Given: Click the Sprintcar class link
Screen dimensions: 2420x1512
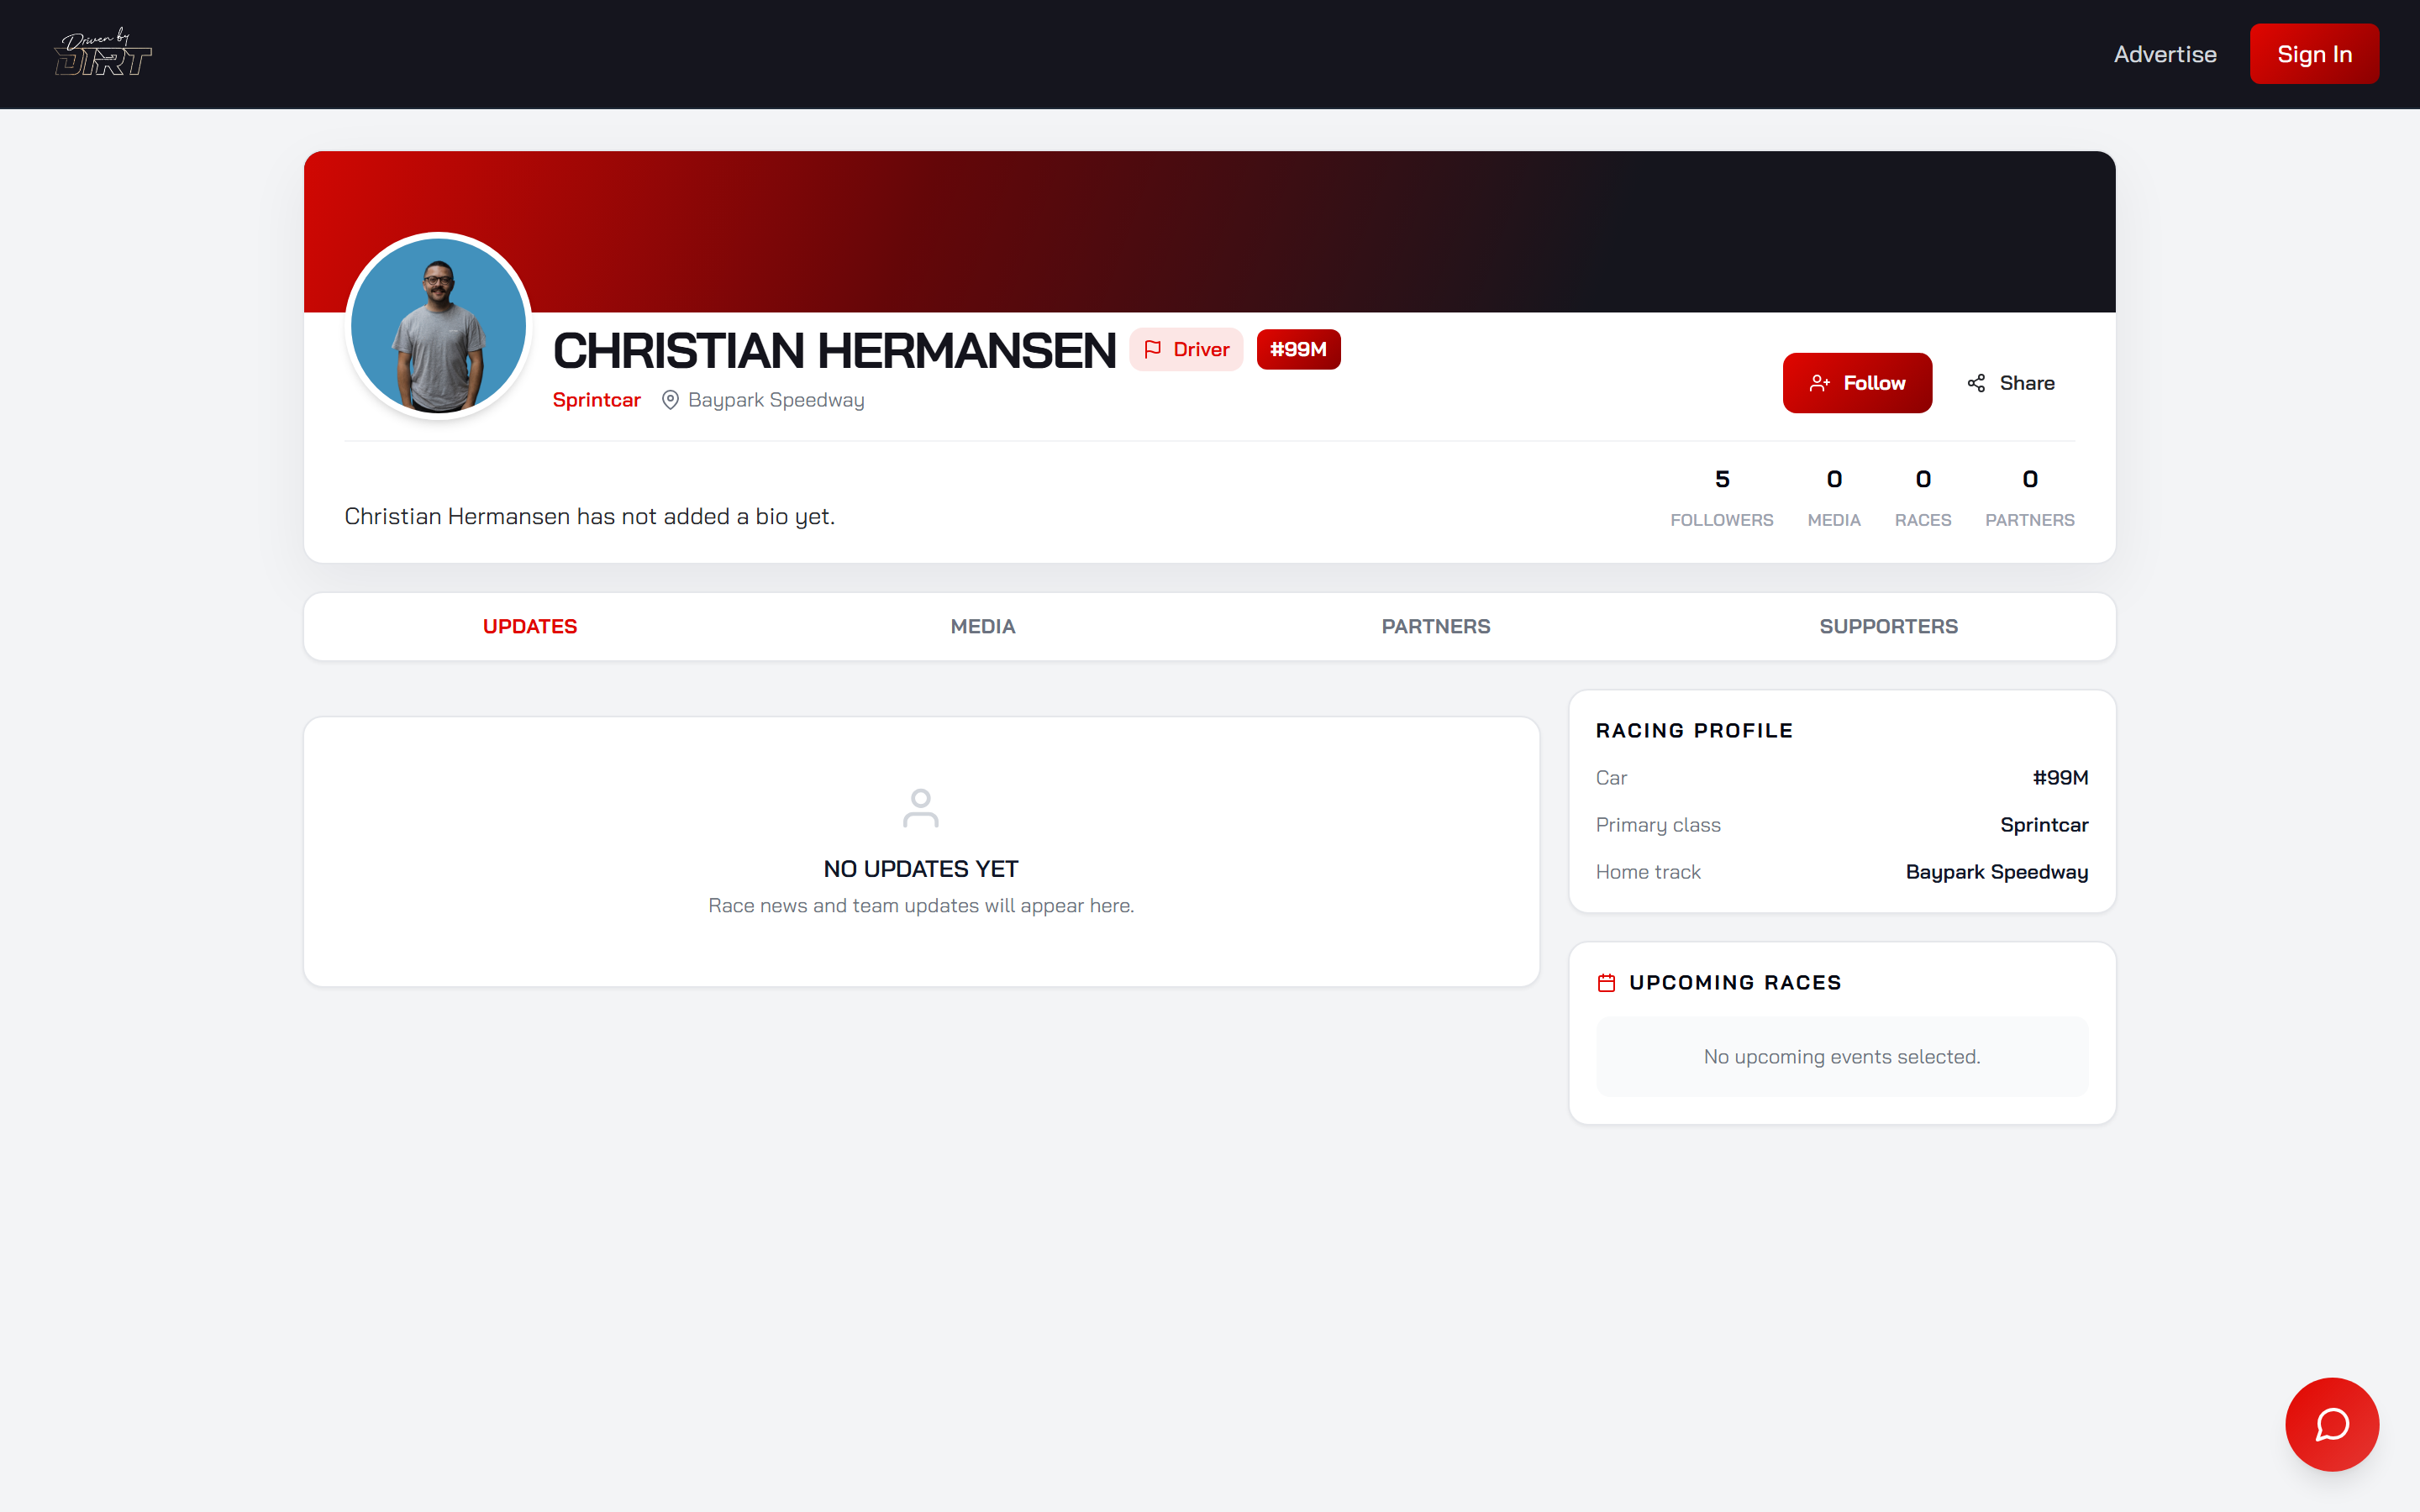Looking at the screenshot, I should click(x=596, y=400).
